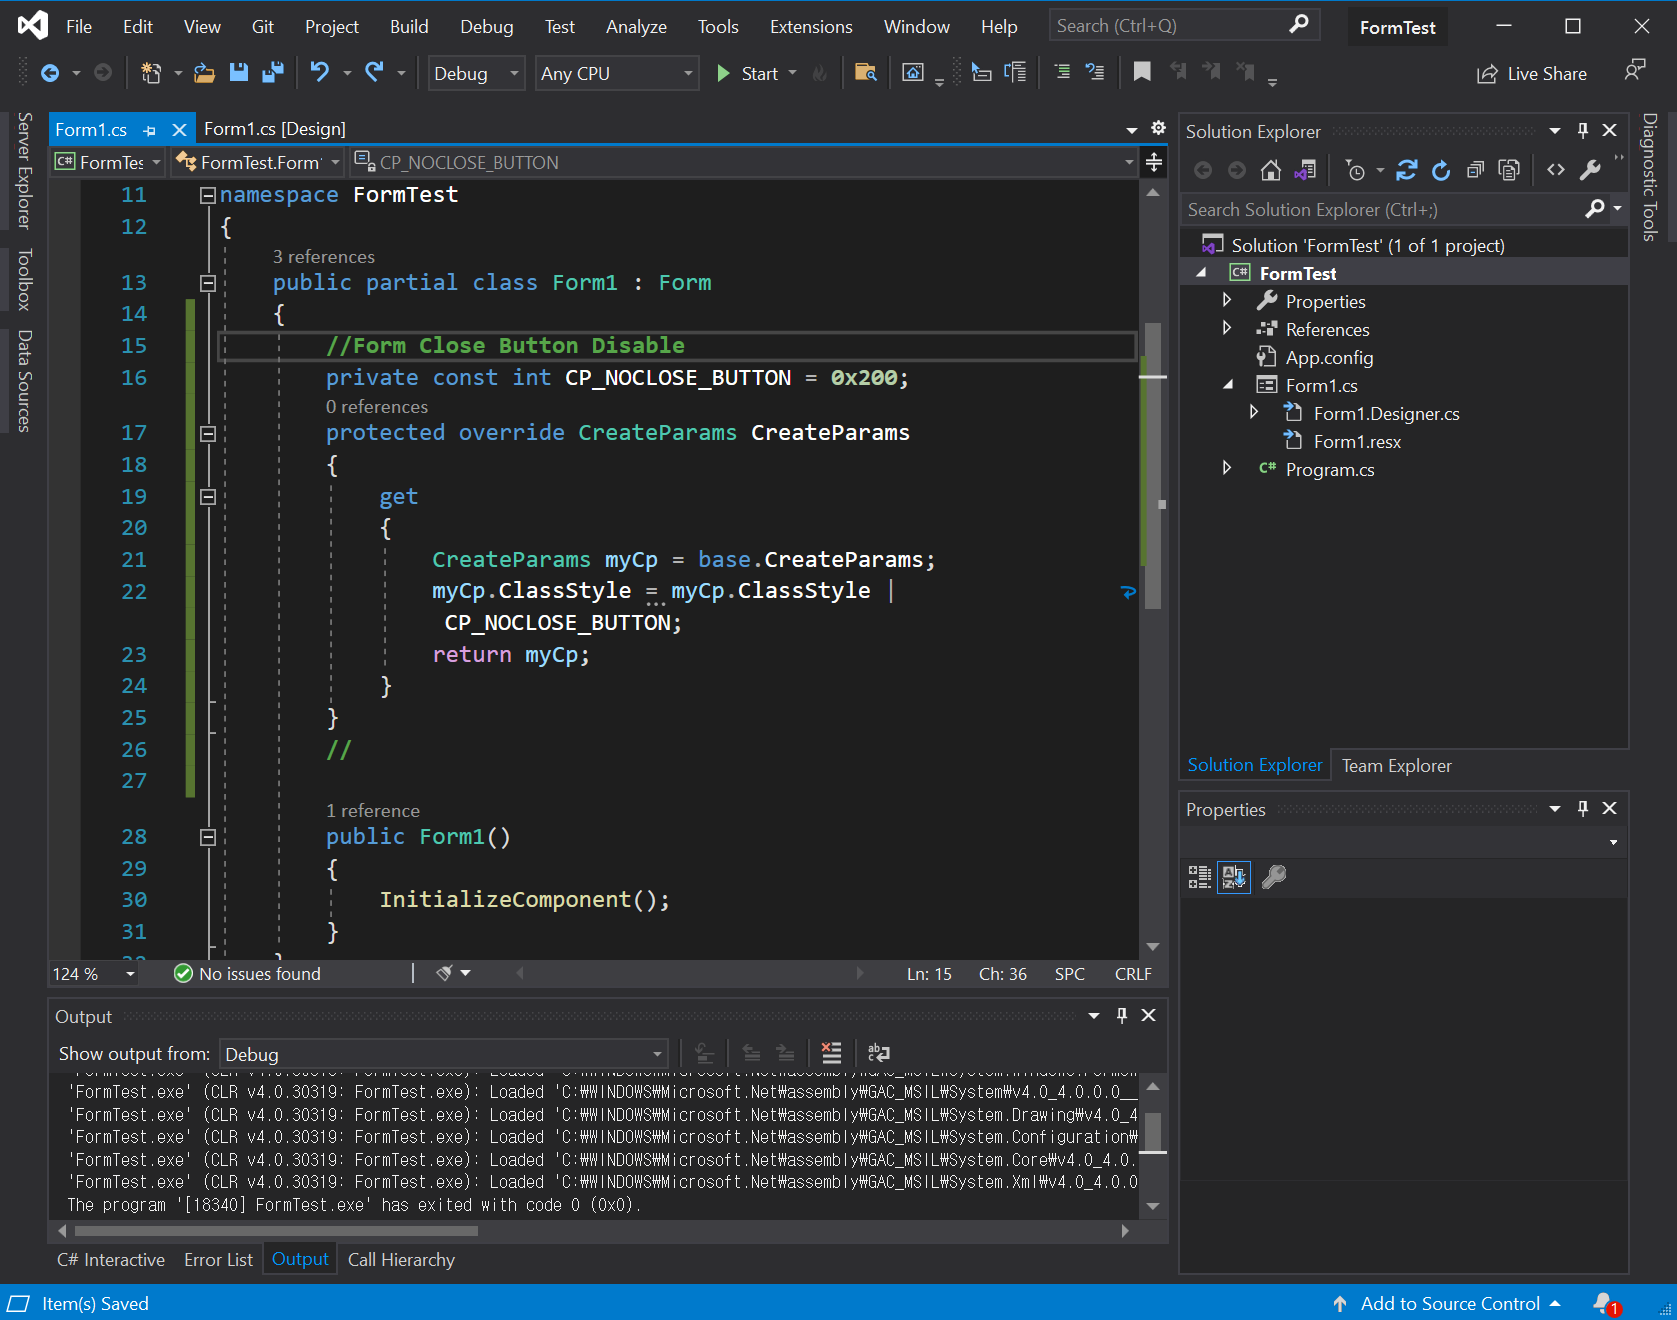
Task: Toggle alphabetical sort in Properties panel
Action: [x=1233, y=877]
